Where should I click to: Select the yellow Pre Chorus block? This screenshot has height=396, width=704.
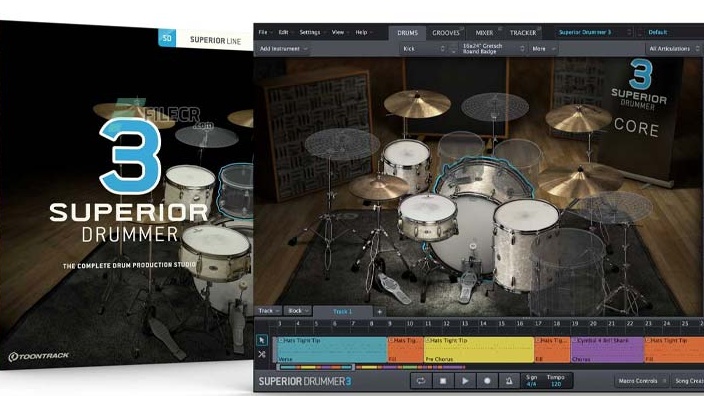tap(479, 350)
